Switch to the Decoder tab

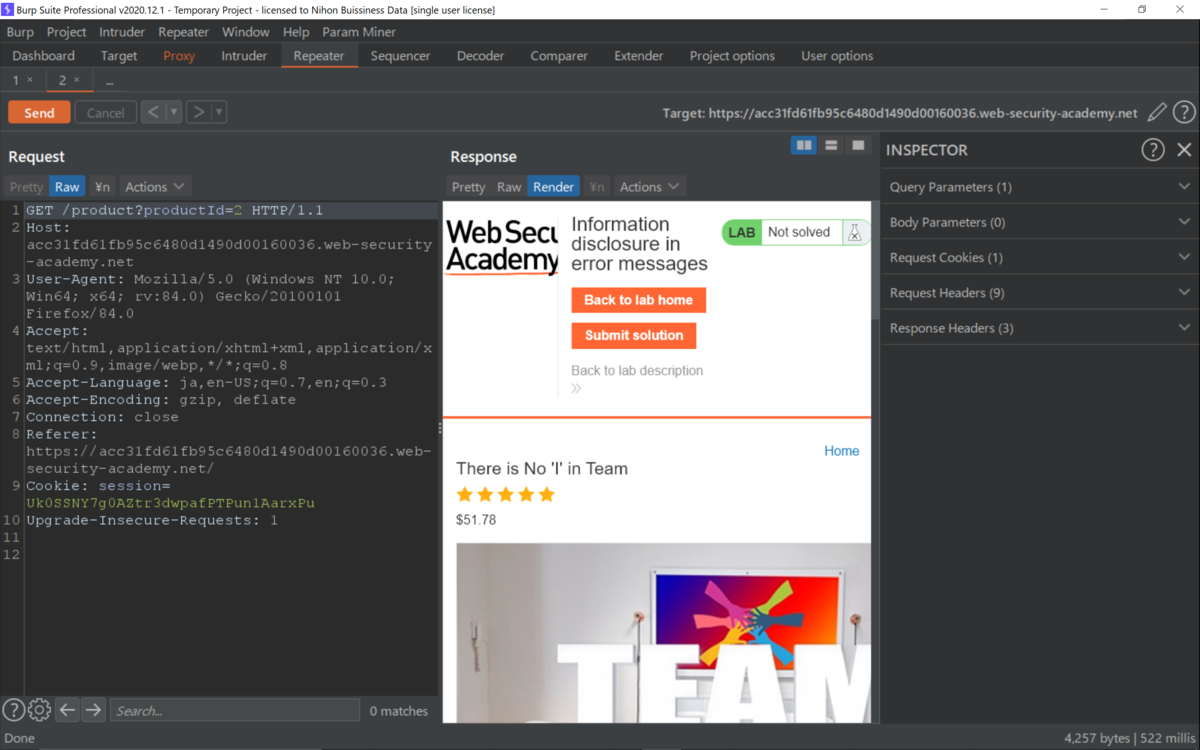tap(480, 56)
